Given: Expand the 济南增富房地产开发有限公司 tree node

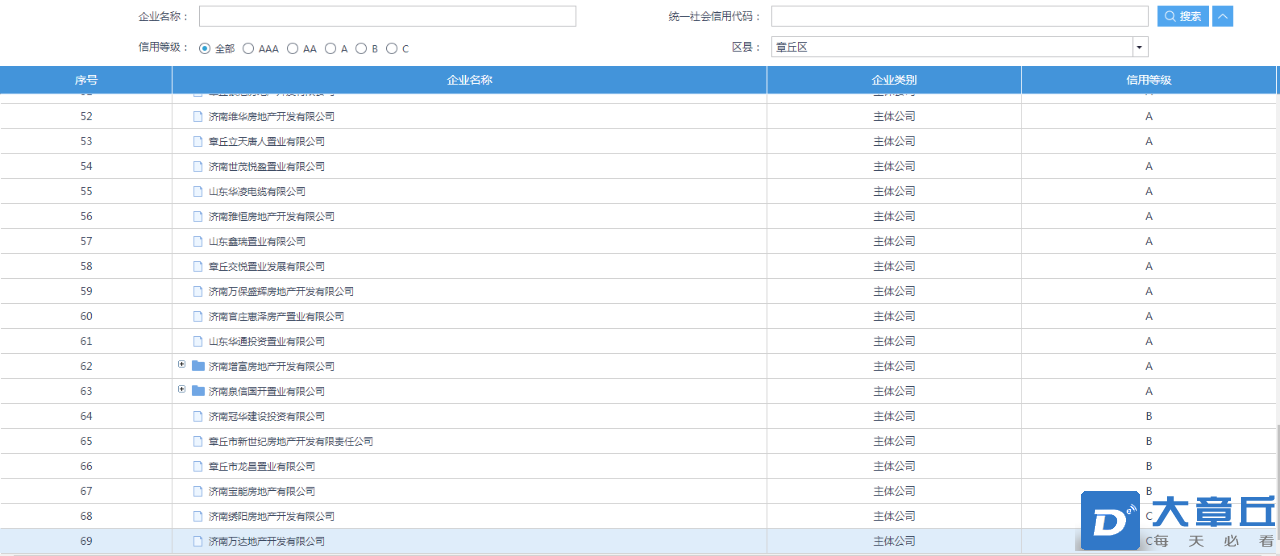Looking at the screenshot, I should [x=182, y=365].
